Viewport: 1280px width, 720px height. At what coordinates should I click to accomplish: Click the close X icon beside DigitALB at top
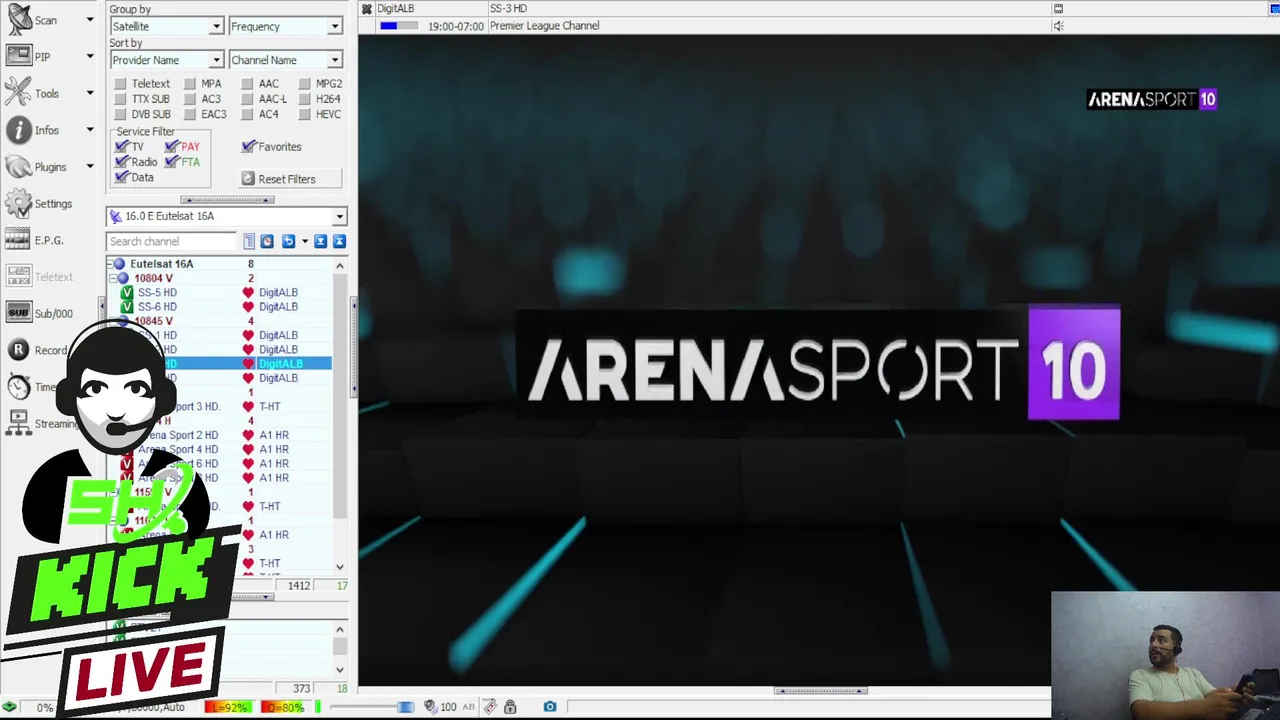[366, 9]
